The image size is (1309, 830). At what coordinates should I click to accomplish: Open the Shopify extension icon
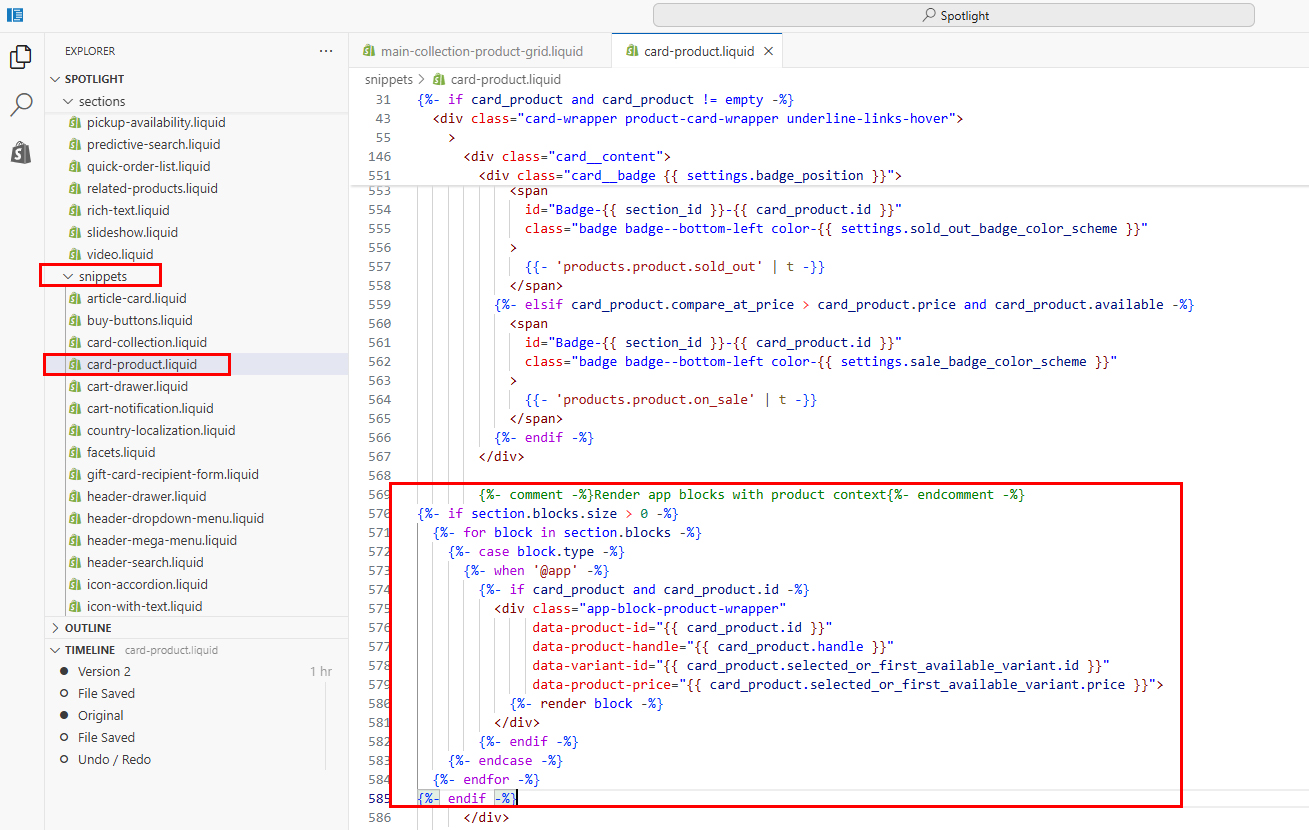click(21, 152)
